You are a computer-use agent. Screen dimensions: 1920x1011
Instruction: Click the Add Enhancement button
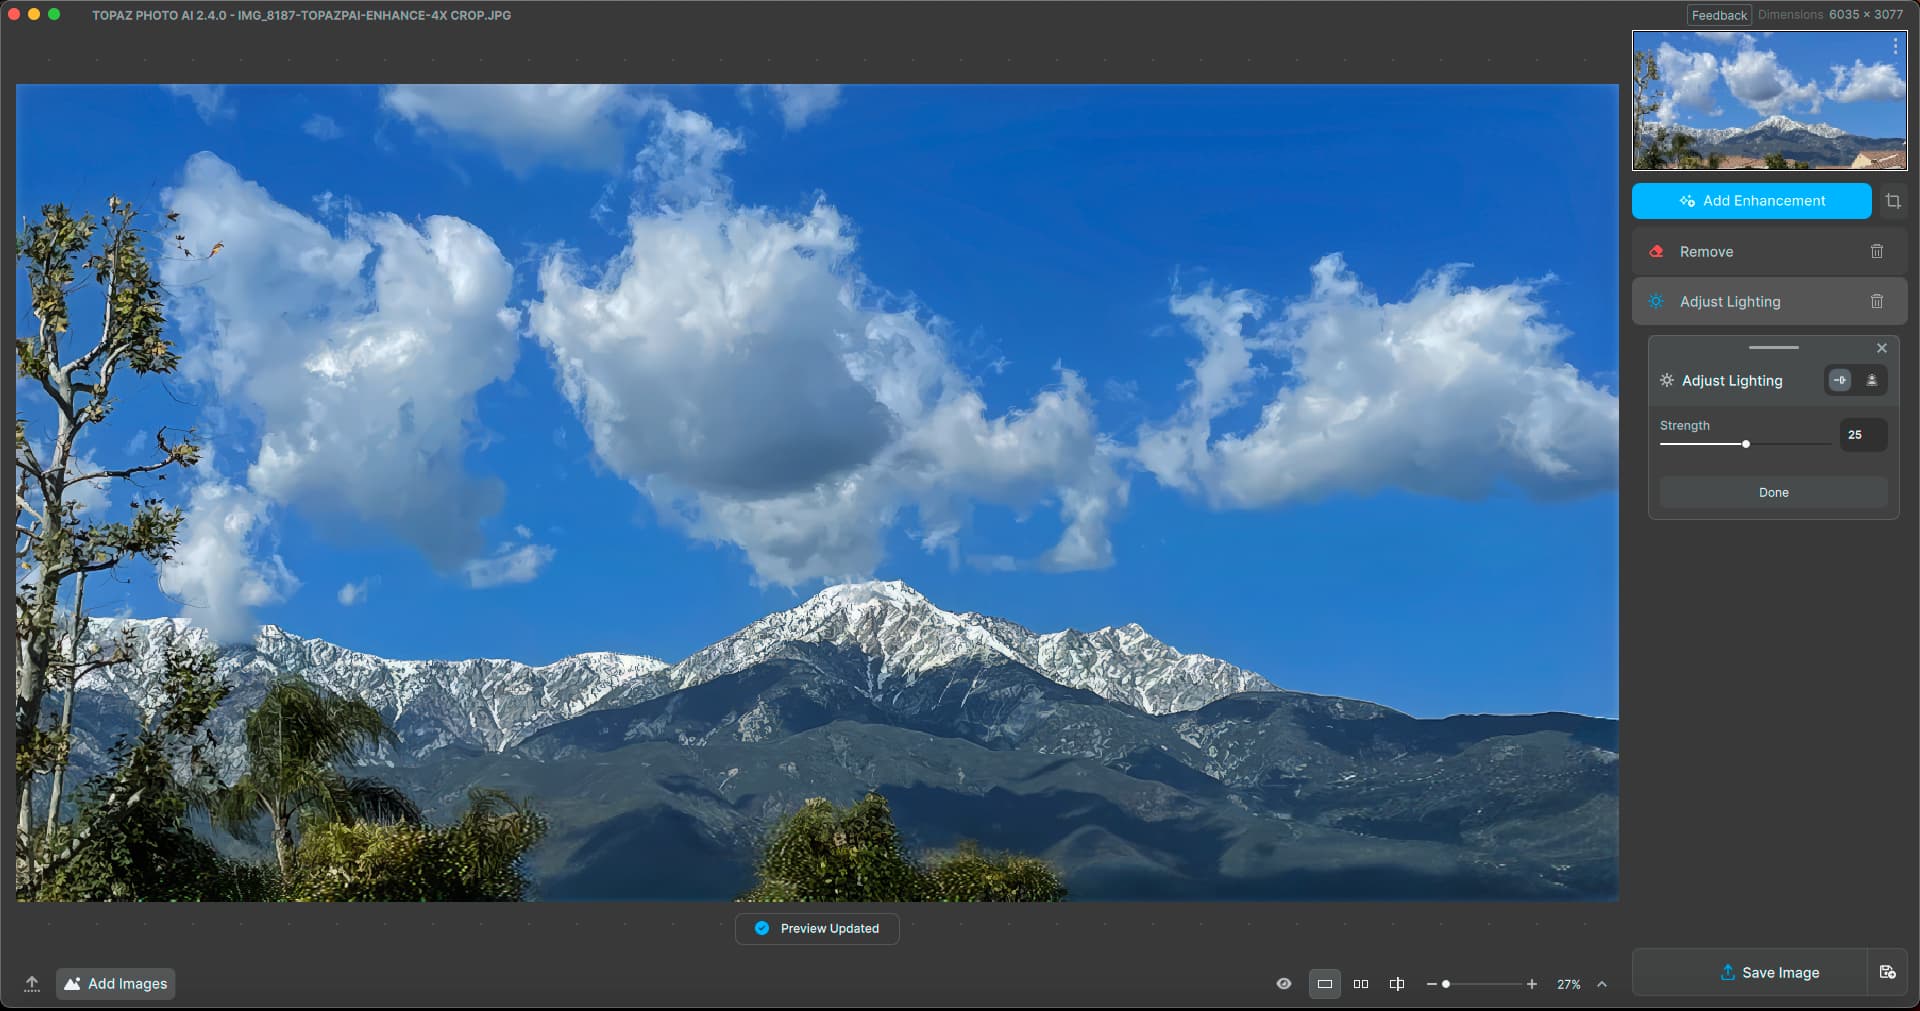[1751, 201]
